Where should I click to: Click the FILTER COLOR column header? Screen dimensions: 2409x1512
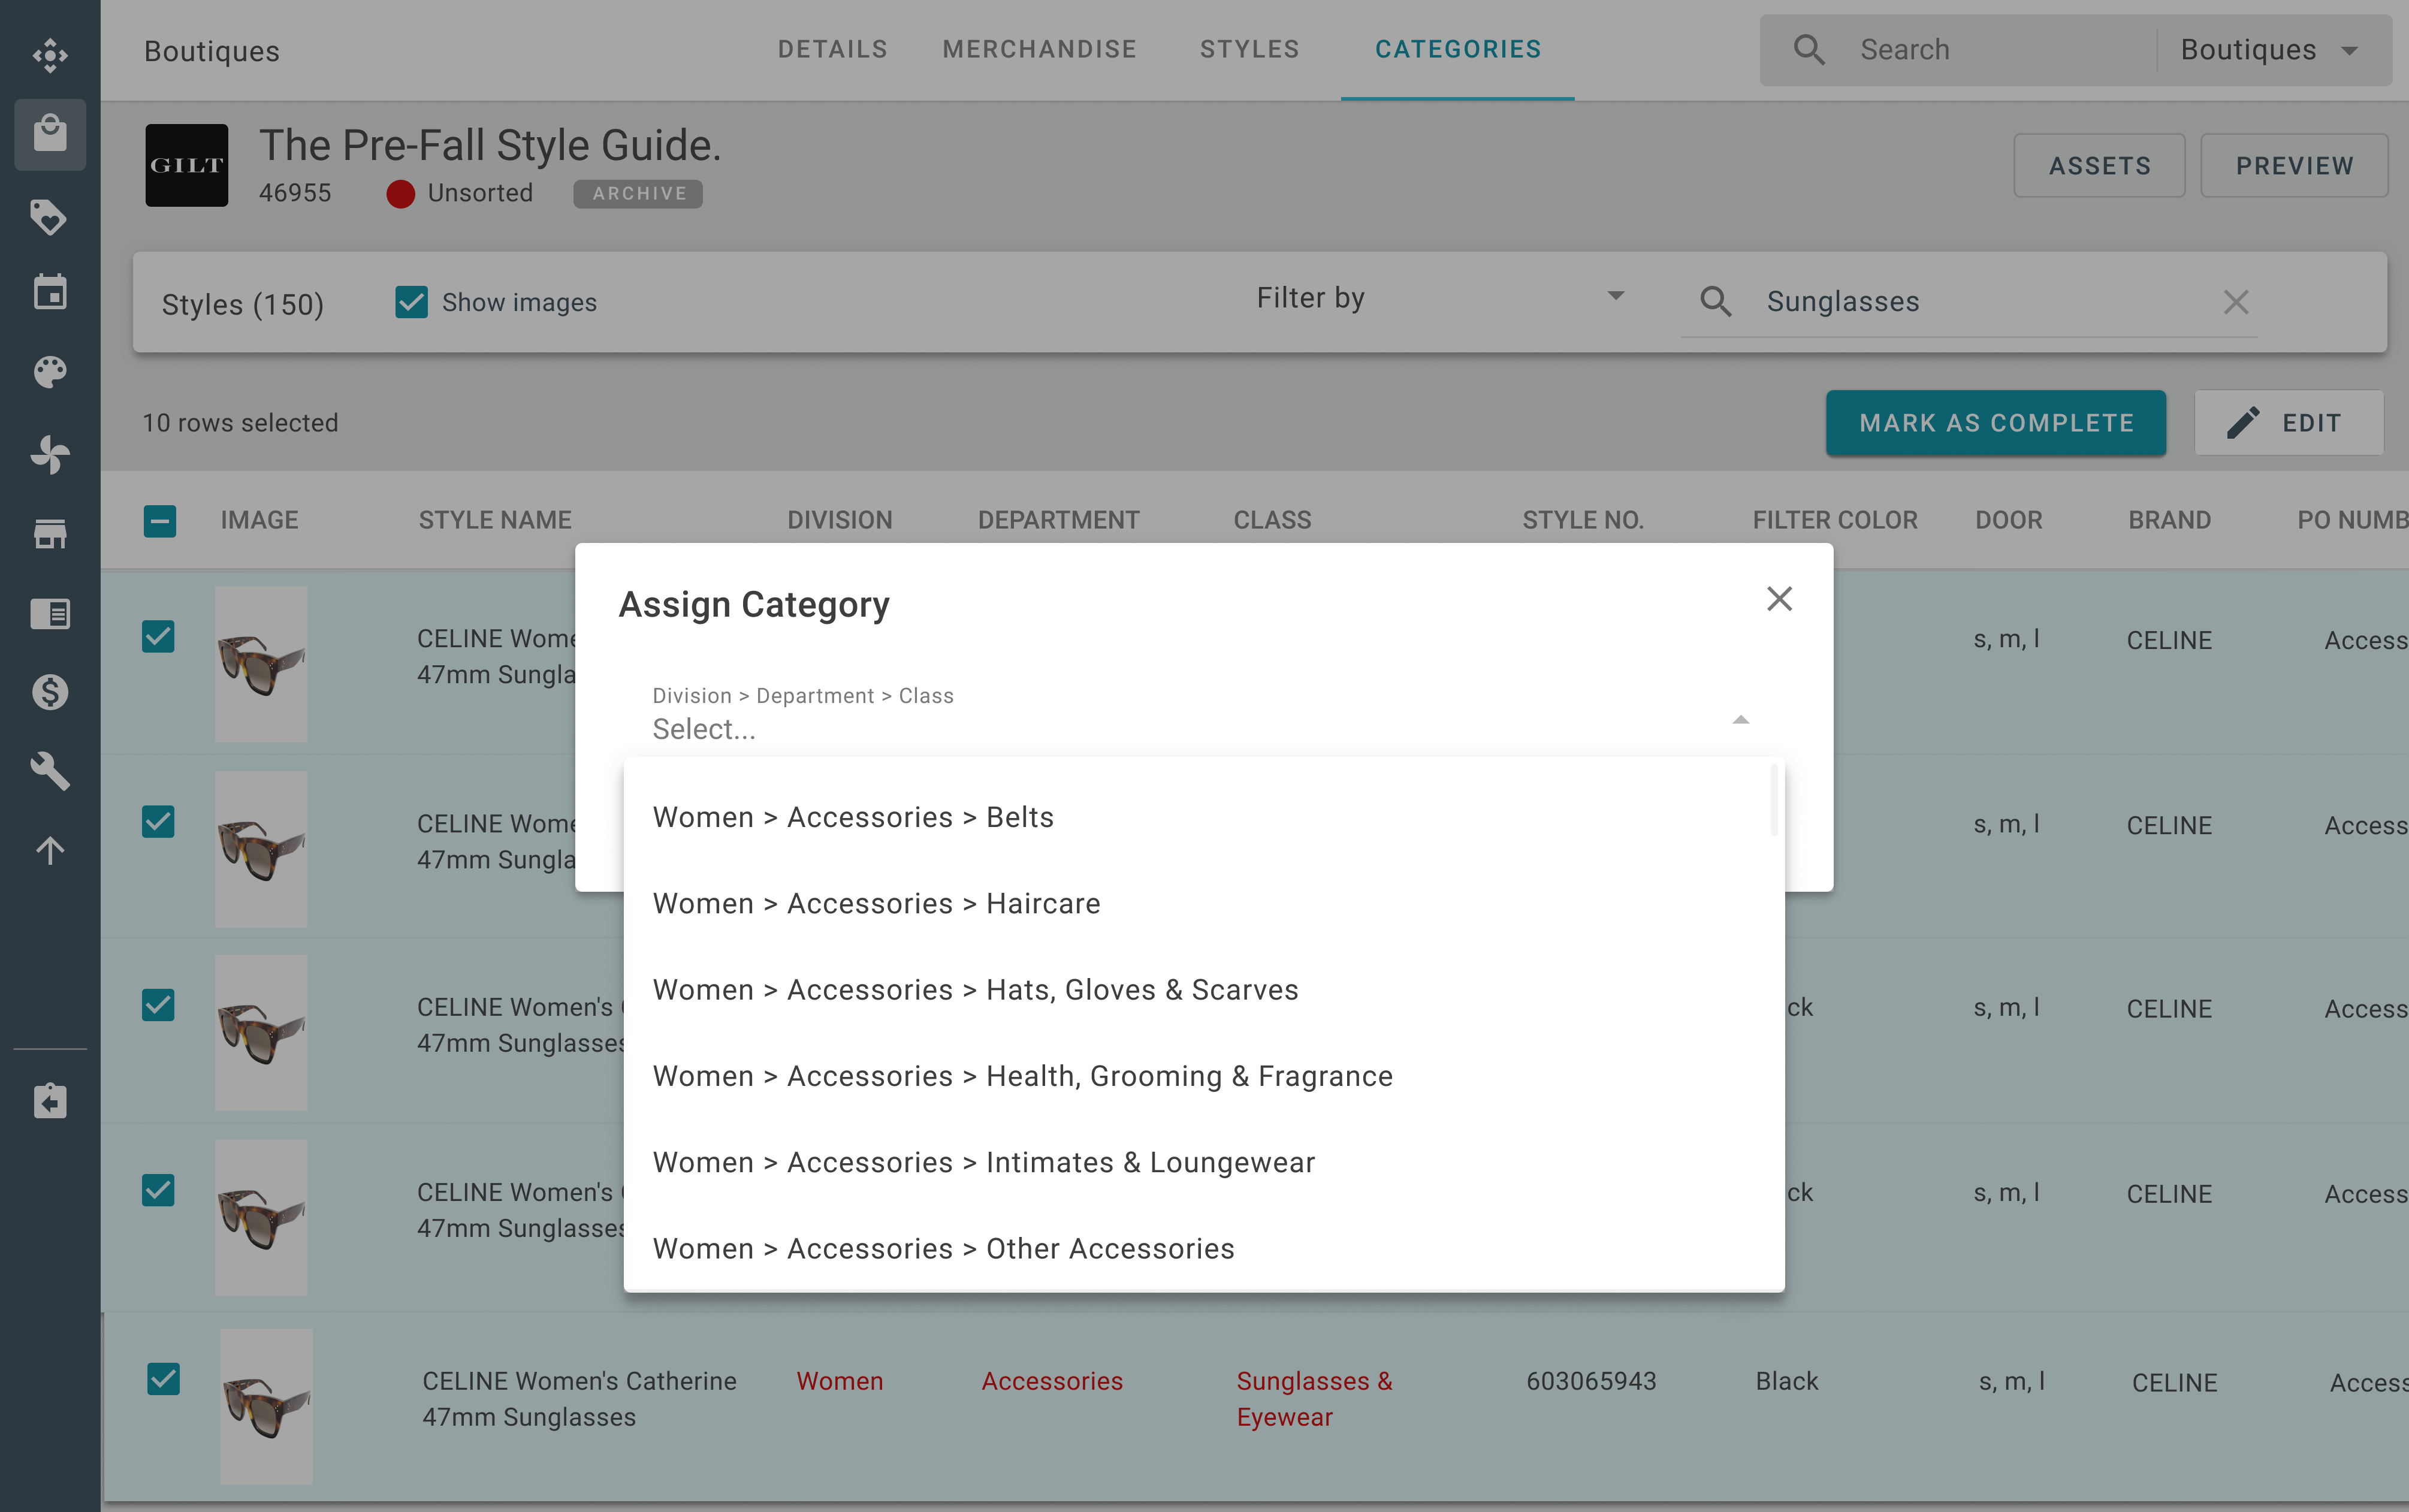click(x=1835, y=520)
